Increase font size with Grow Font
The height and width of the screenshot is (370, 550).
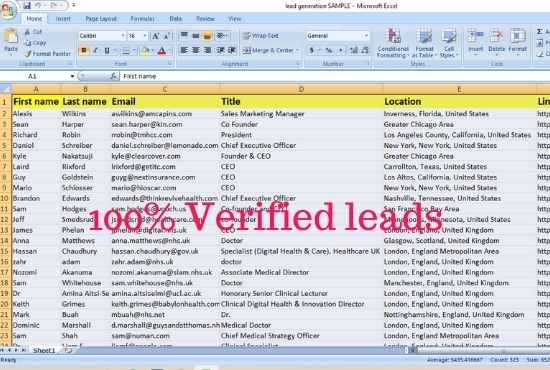point(155,36)
